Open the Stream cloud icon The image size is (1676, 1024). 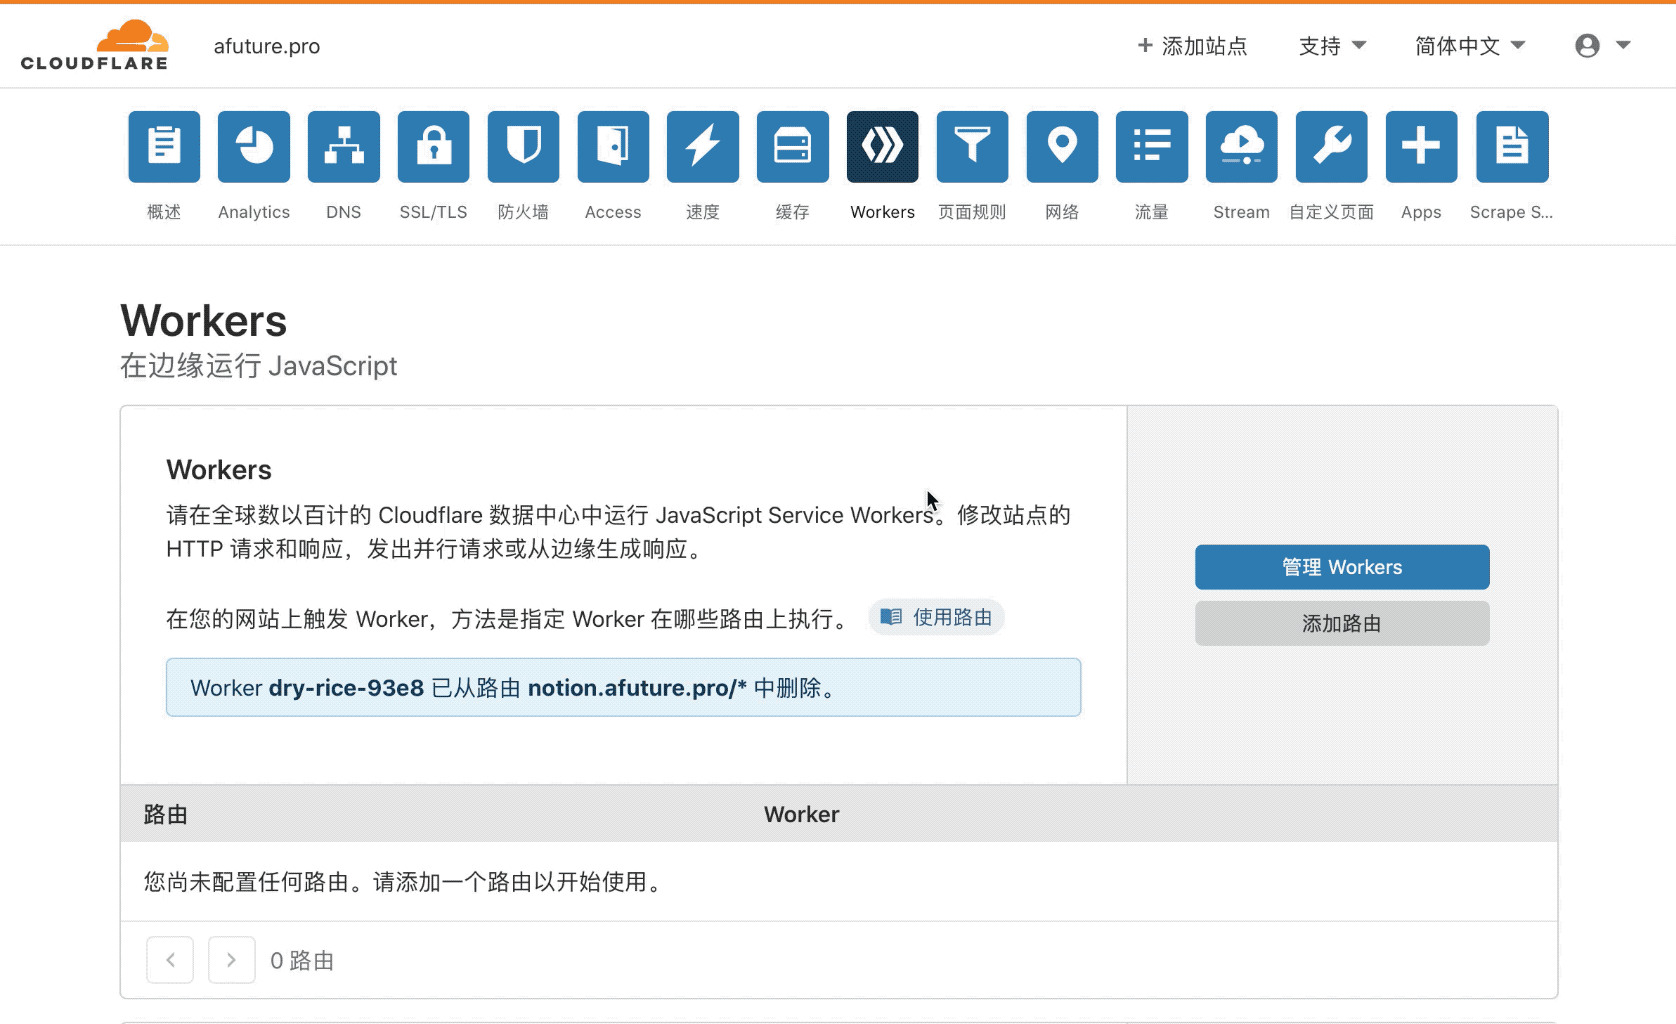[x=1242, y=147]
